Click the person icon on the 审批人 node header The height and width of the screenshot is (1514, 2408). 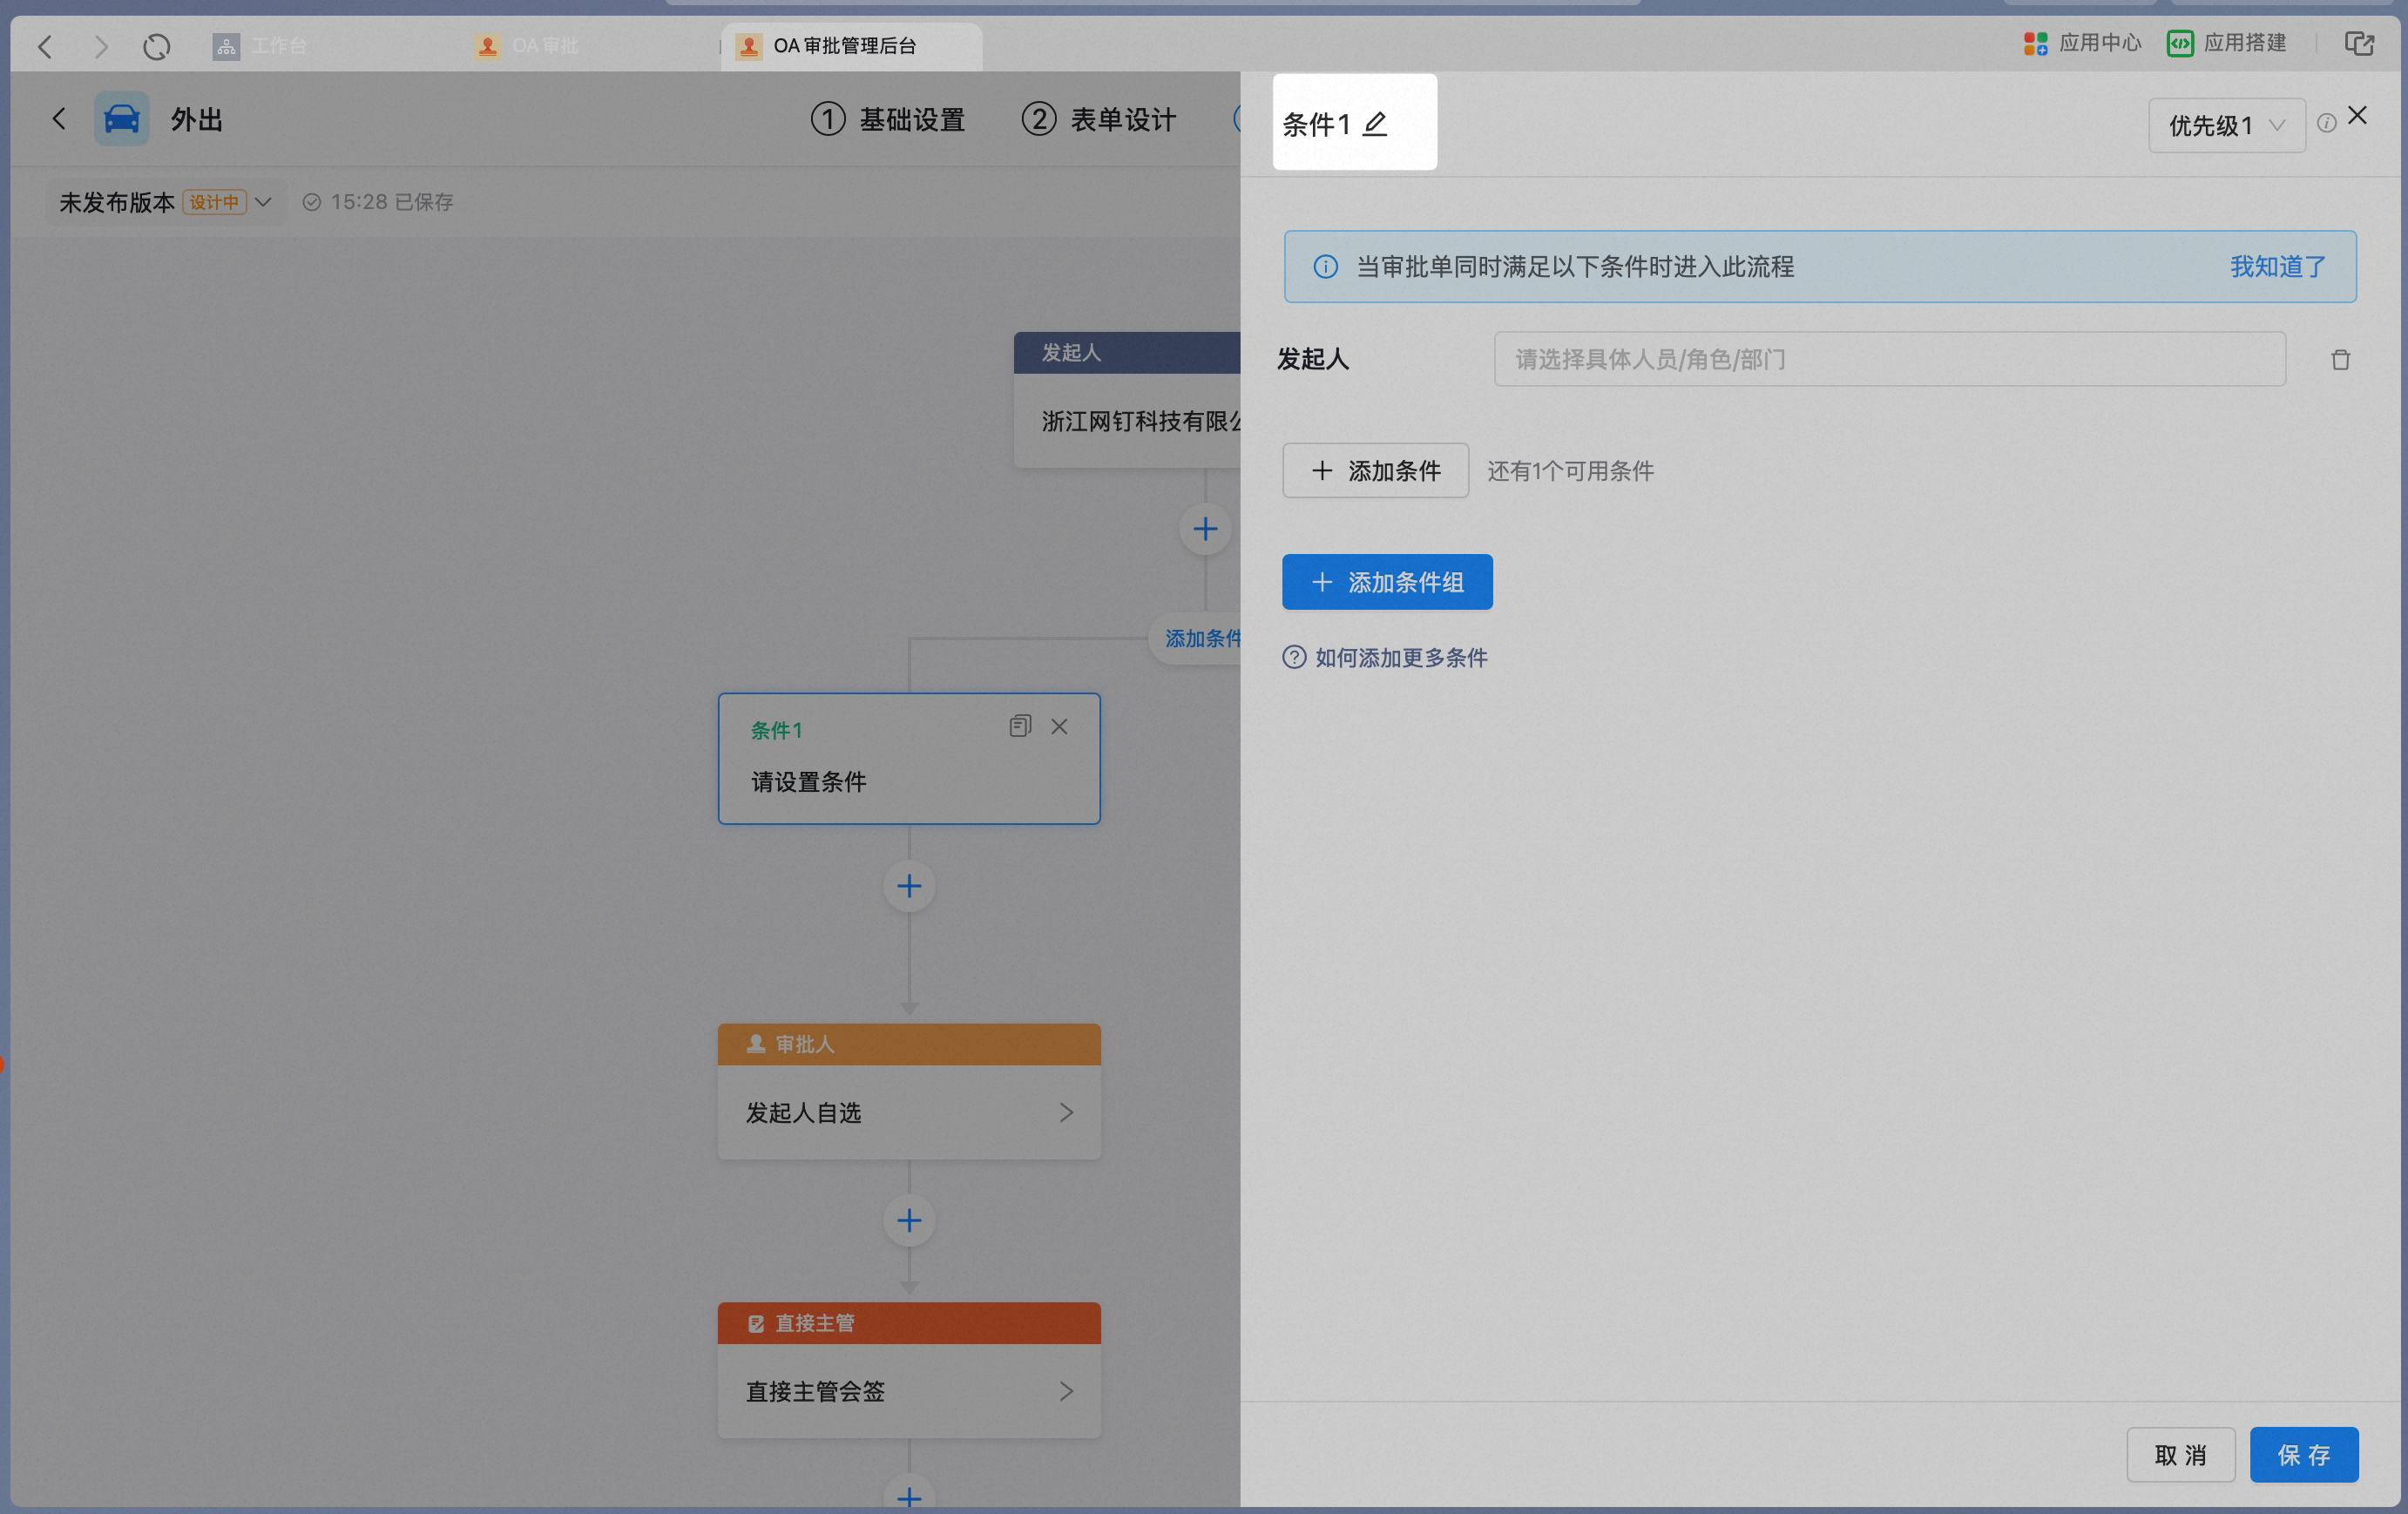point(756,1044)
